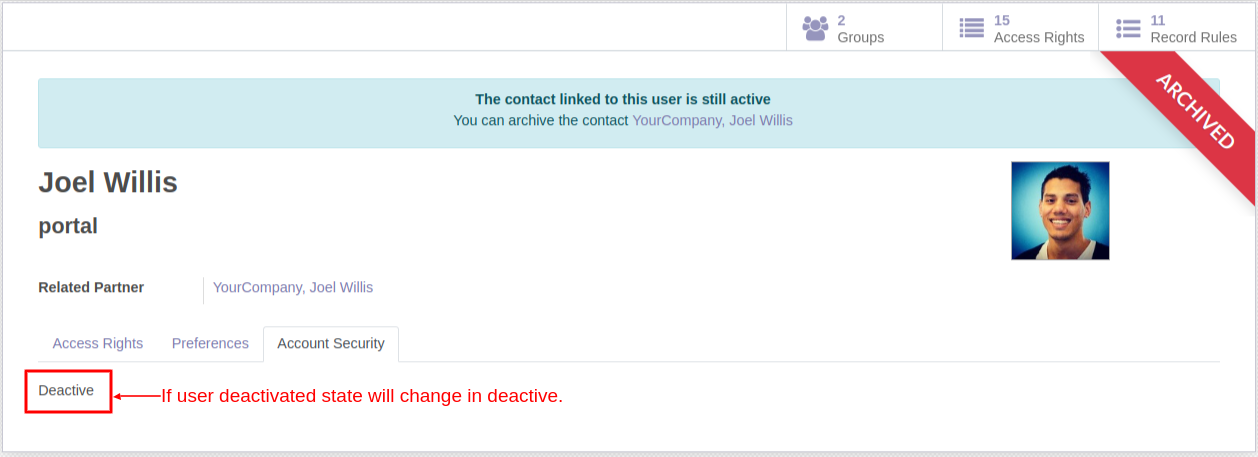Click the portal login text
The width and height of the screenshot is (1258, 457).
(x=68, y=227)
